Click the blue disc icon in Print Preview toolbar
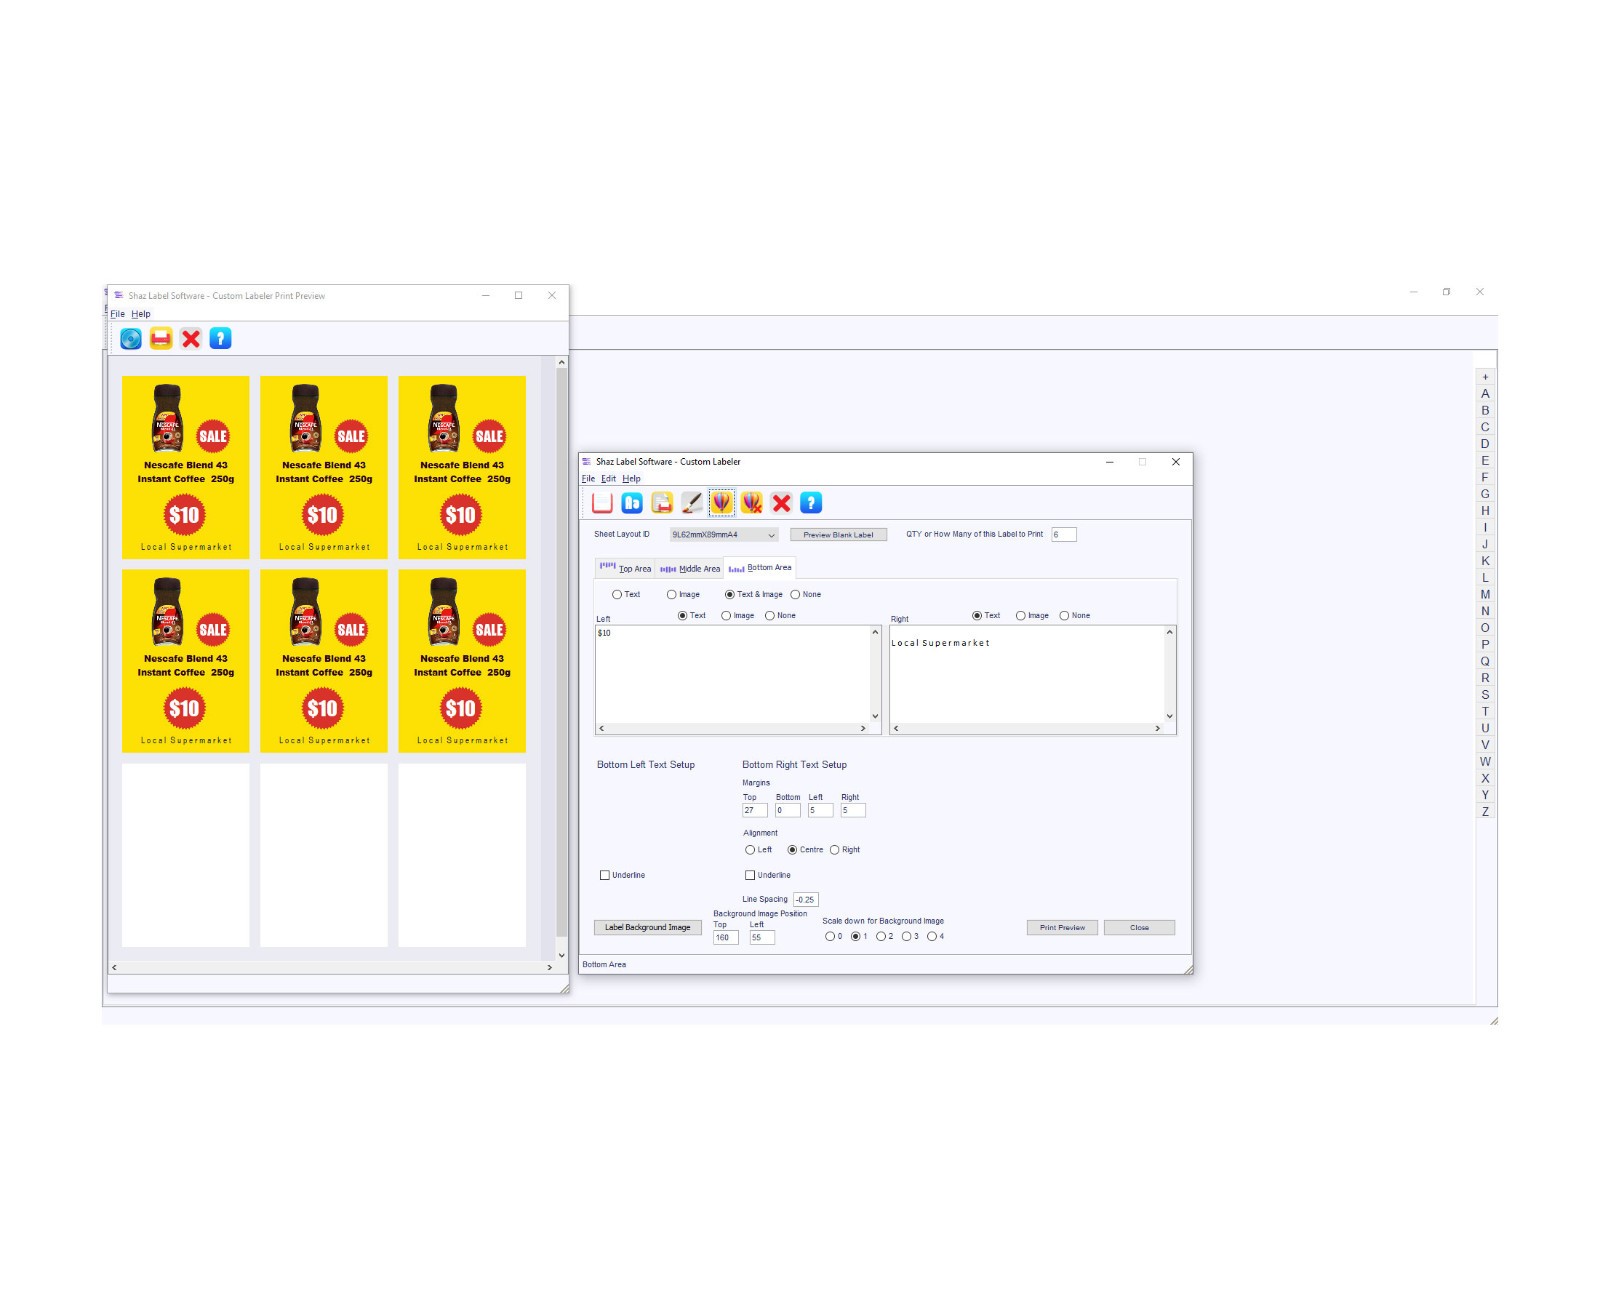 [131, 339]
